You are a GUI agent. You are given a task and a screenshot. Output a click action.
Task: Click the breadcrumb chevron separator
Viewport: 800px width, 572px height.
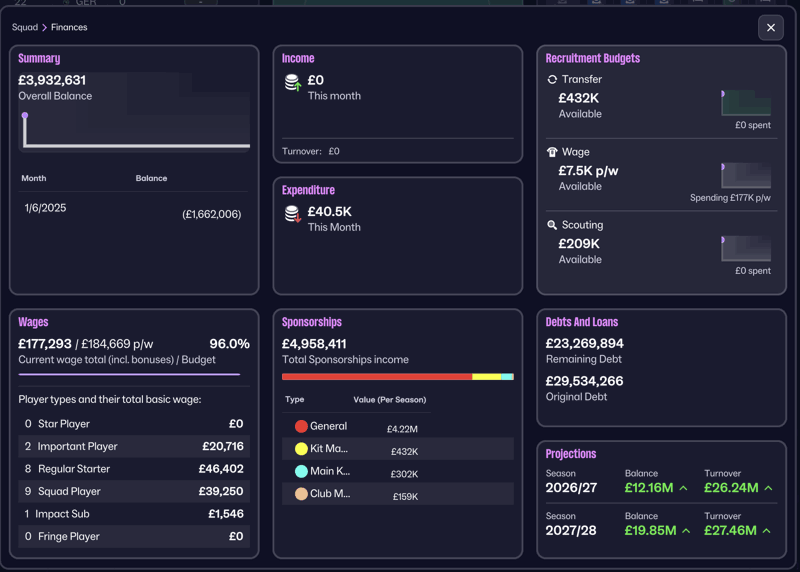[x=44, y=28]
